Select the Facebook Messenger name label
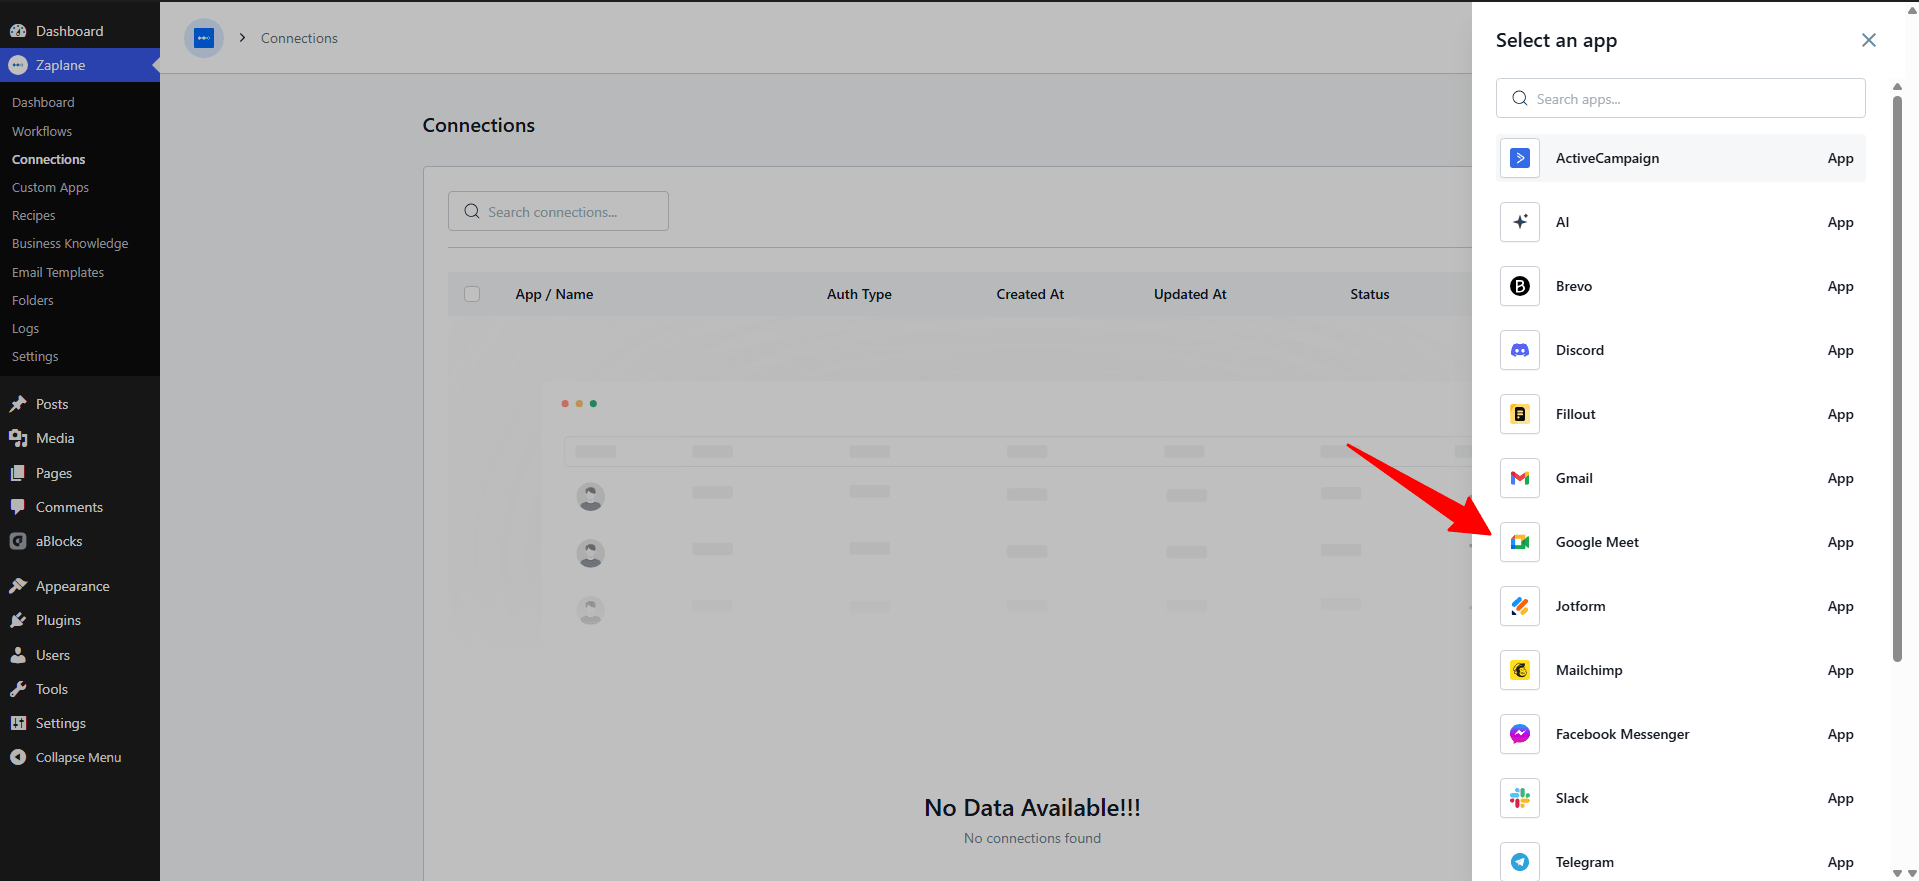Viewport: 1919px width, 881px height. (1622, 734)
